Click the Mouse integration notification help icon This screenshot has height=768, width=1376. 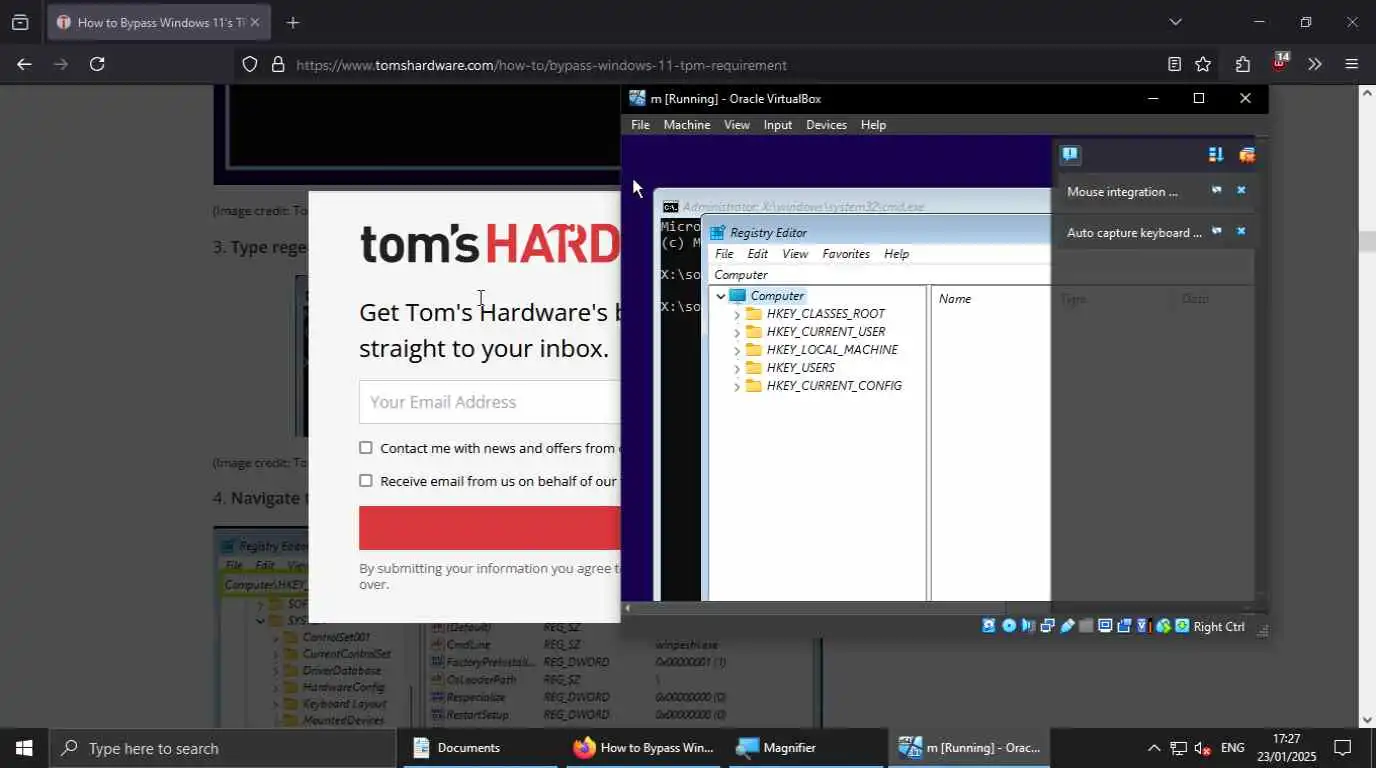[x=1217, y=190]
